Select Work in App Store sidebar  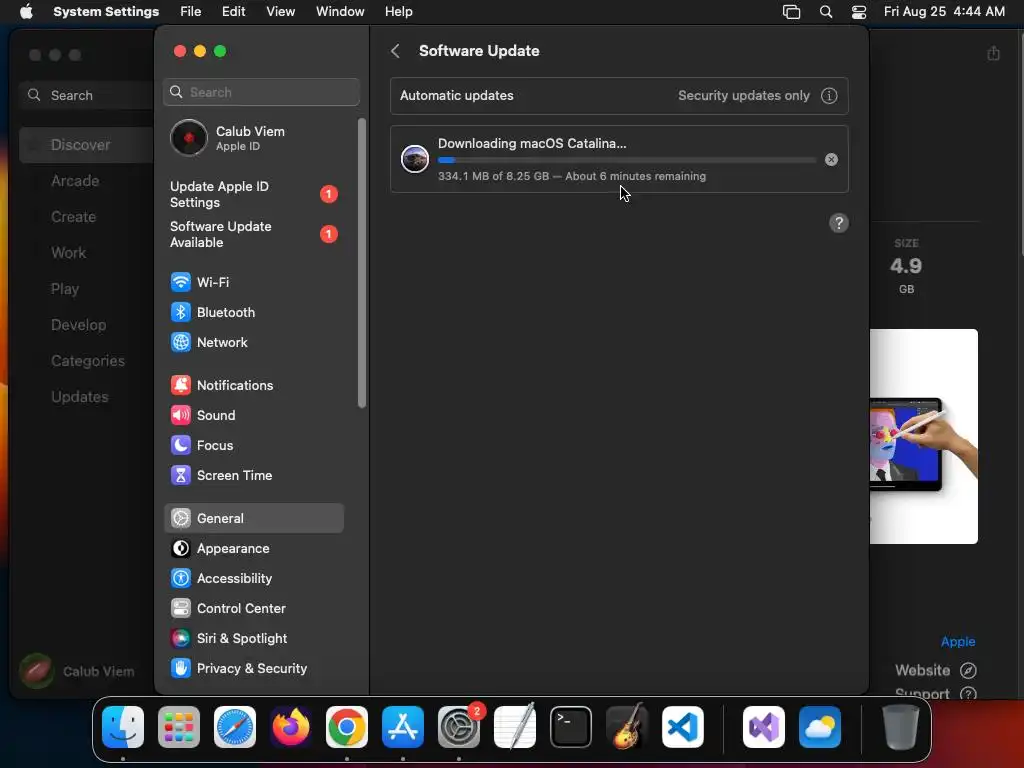coord(69,253)
